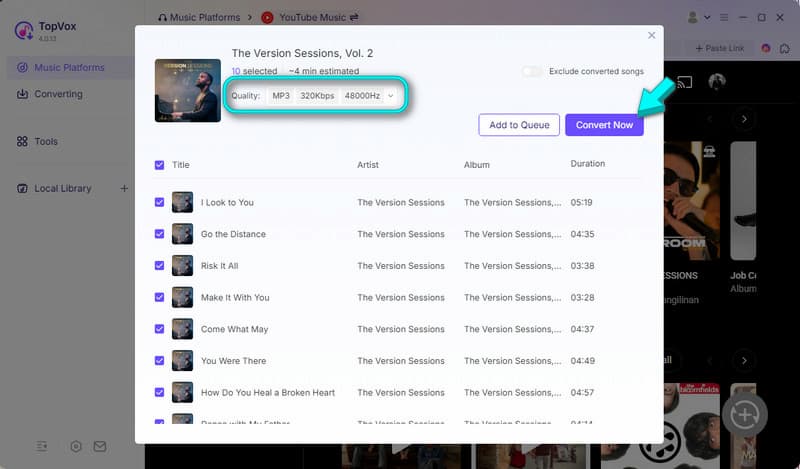
Task: Uncheck the I Look to You song
Action: [159, 202]
